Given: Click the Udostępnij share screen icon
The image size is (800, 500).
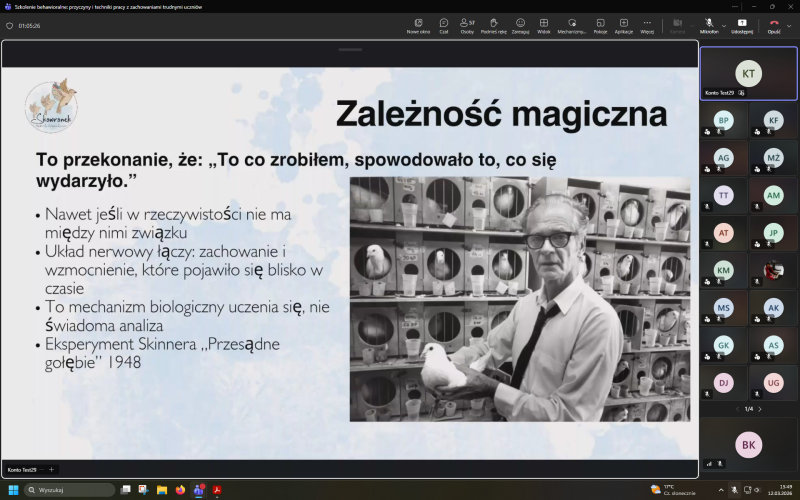Looking at the screenshot, I should 742,24.
